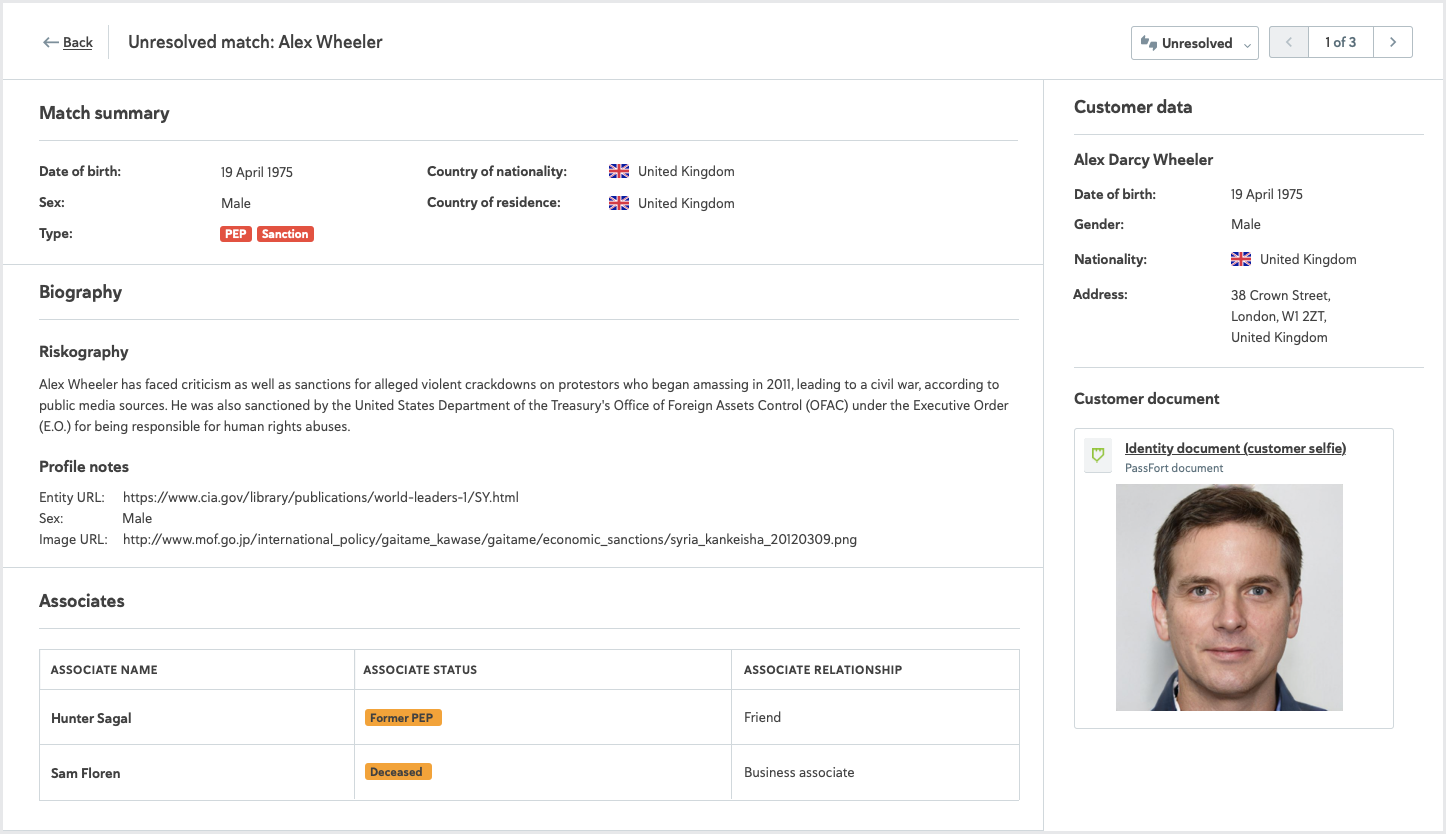Screen dimensions: 1446x834
Task: Click the Former PEP status badge
Action: [403, 718]
